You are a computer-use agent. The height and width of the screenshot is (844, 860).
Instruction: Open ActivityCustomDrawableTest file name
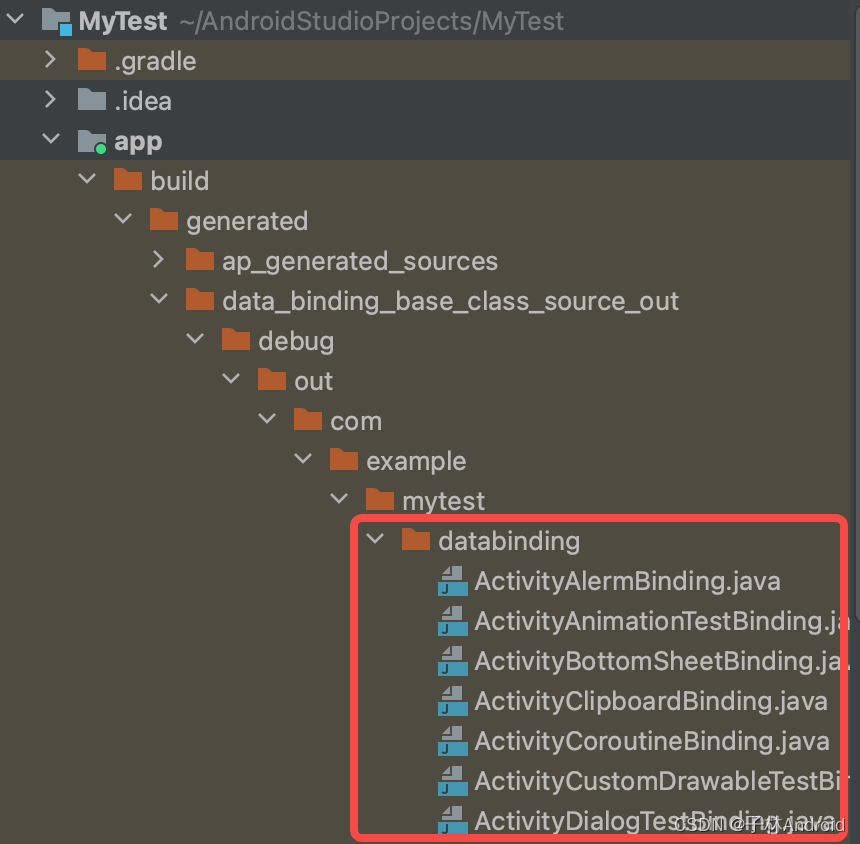(663, 781)
